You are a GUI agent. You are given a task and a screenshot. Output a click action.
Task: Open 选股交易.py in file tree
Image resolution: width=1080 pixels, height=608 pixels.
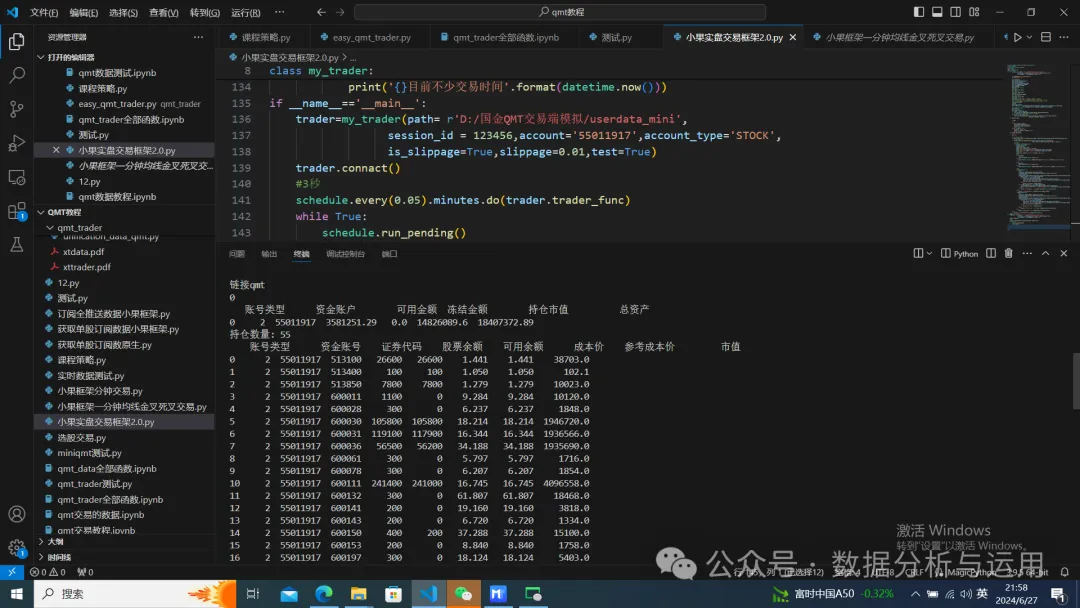tap(81, 437)
